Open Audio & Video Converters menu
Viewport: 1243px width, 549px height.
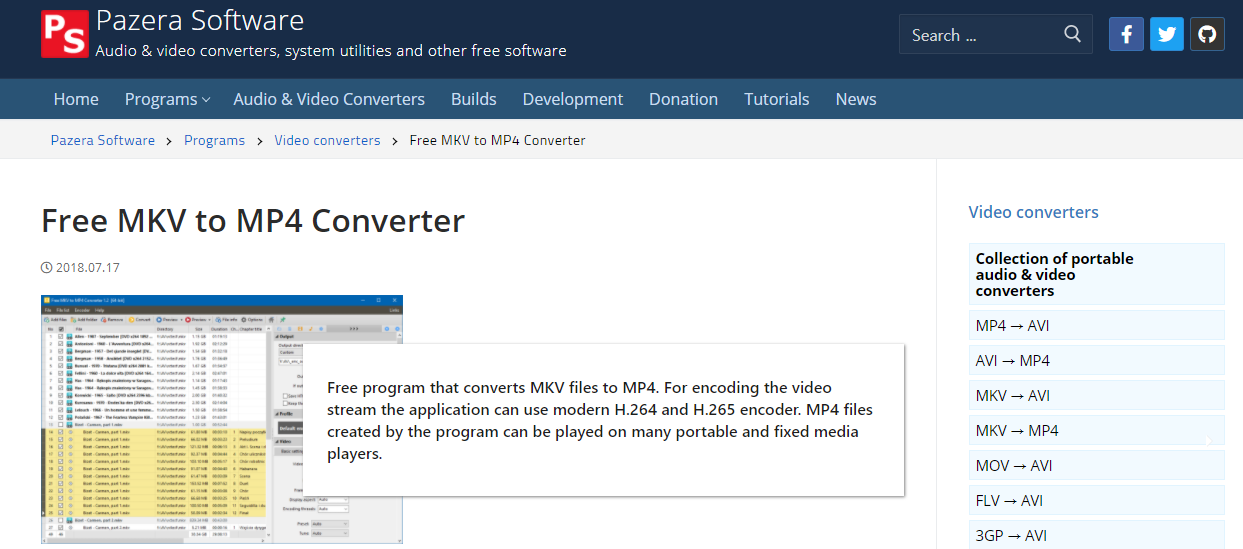coord(329,99)
